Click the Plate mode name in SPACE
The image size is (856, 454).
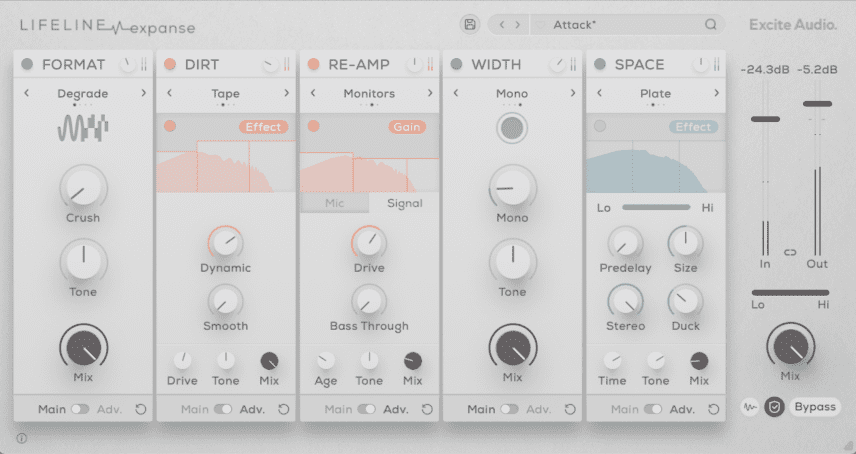pos(655,93)
